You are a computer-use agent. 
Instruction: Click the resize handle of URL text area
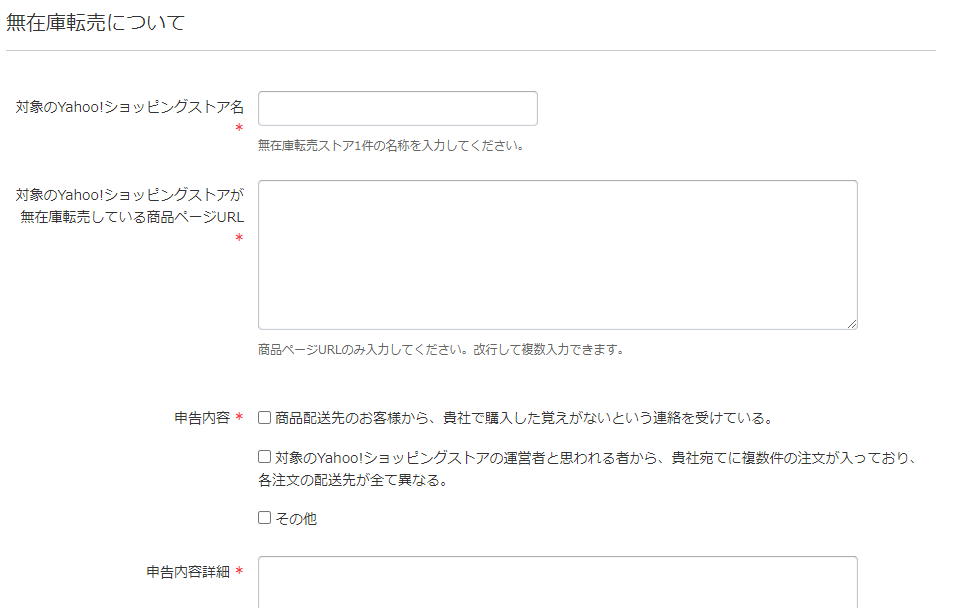852,324
